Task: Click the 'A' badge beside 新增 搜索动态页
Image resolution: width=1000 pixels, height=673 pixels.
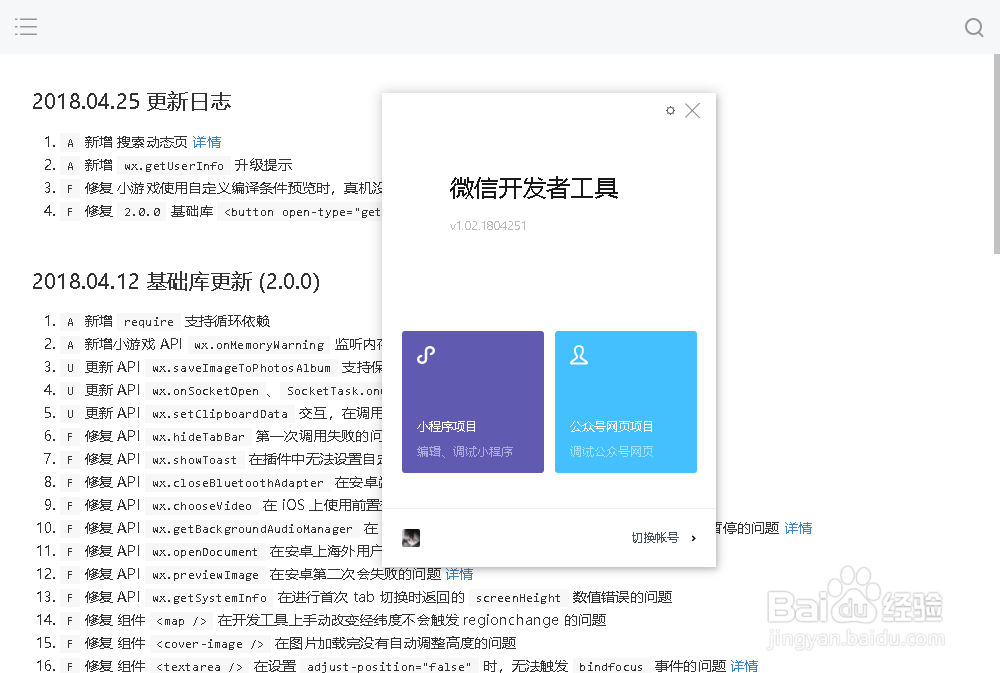Action: pos(69,142)
